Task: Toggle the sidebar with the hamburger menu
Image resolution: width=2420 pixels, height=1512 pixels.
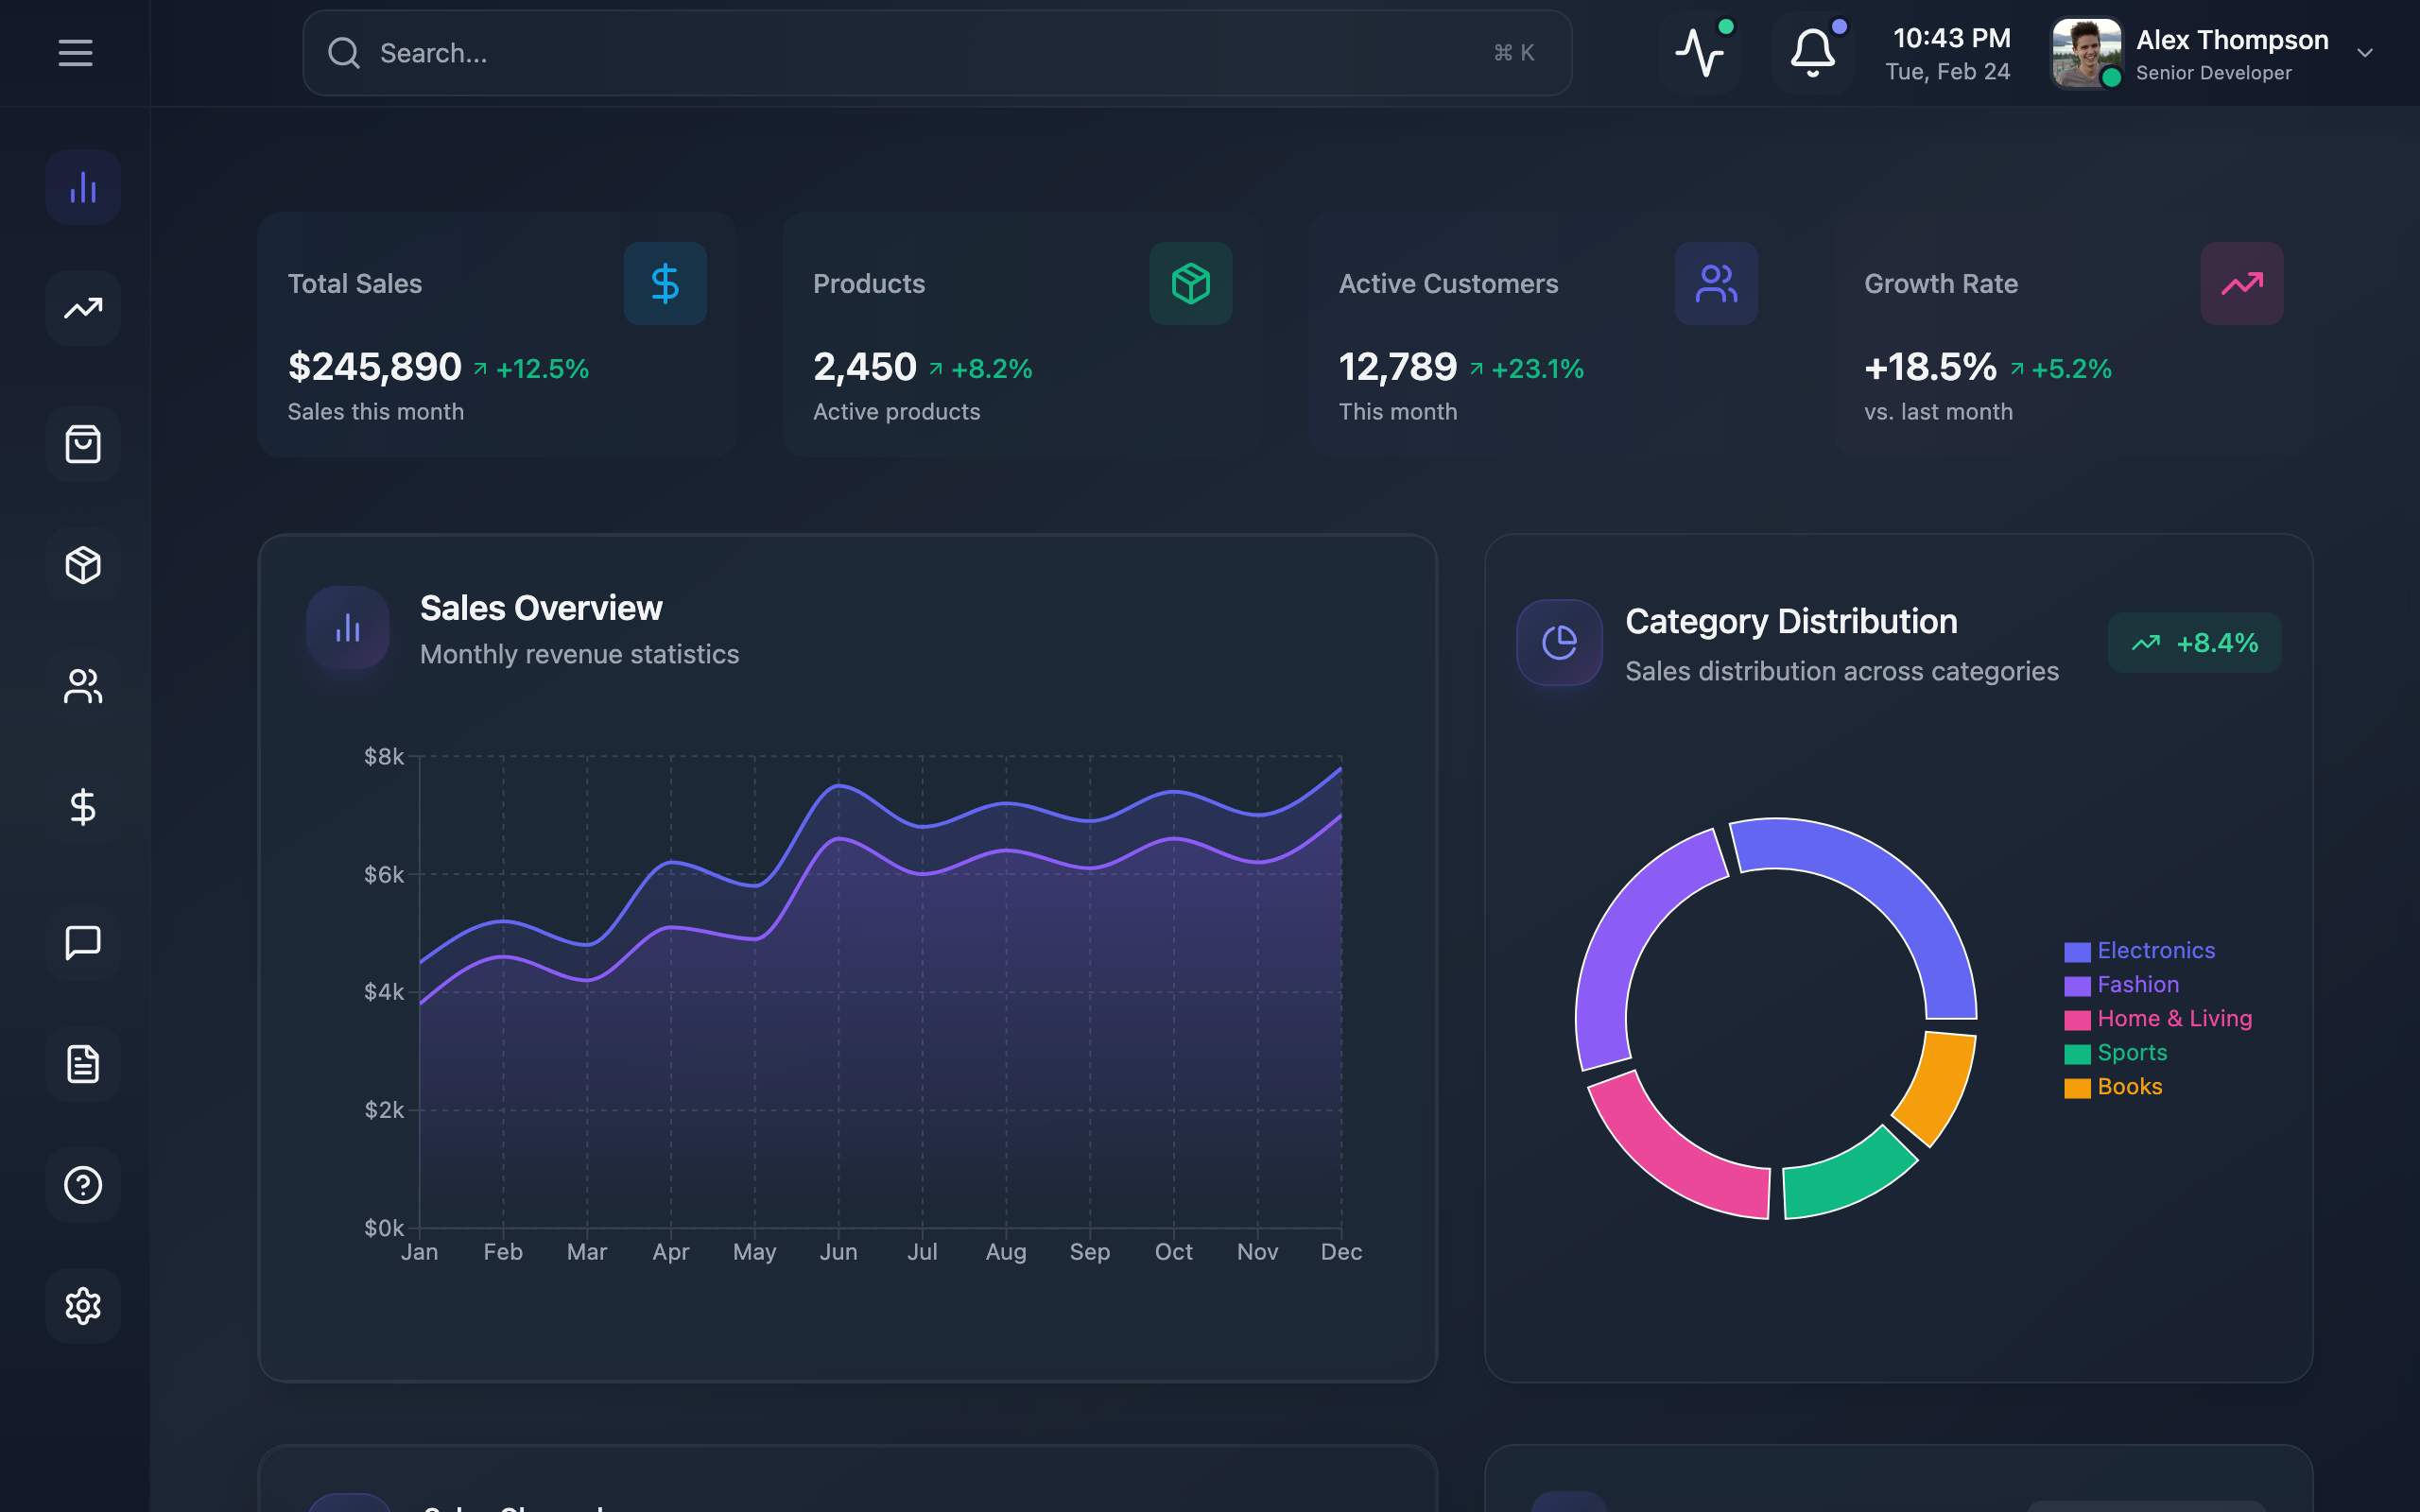Action: click(x=75, y=52)
